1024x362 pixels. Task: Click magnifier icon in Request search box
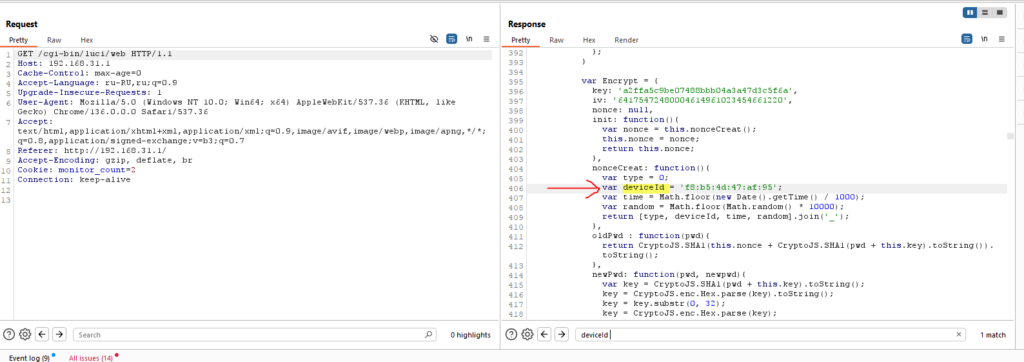point(428,335)
